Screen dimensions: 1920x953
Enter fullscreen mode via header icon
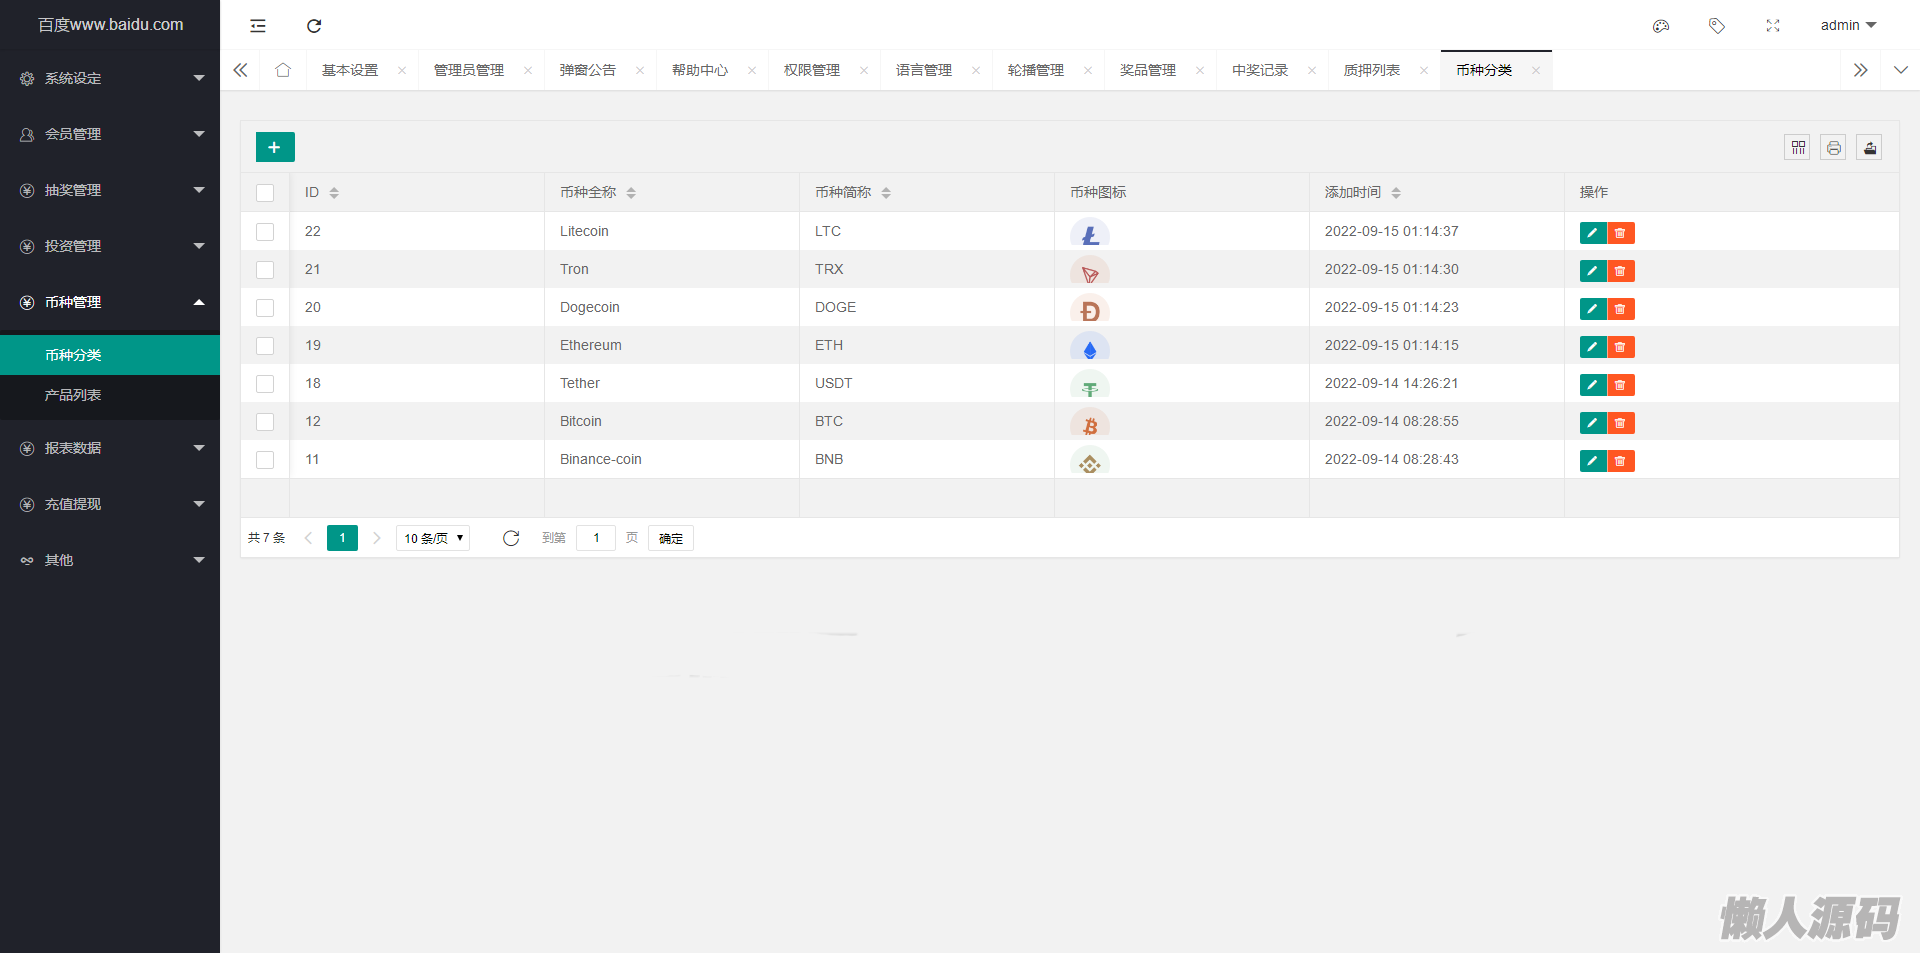pos(1773,26)
